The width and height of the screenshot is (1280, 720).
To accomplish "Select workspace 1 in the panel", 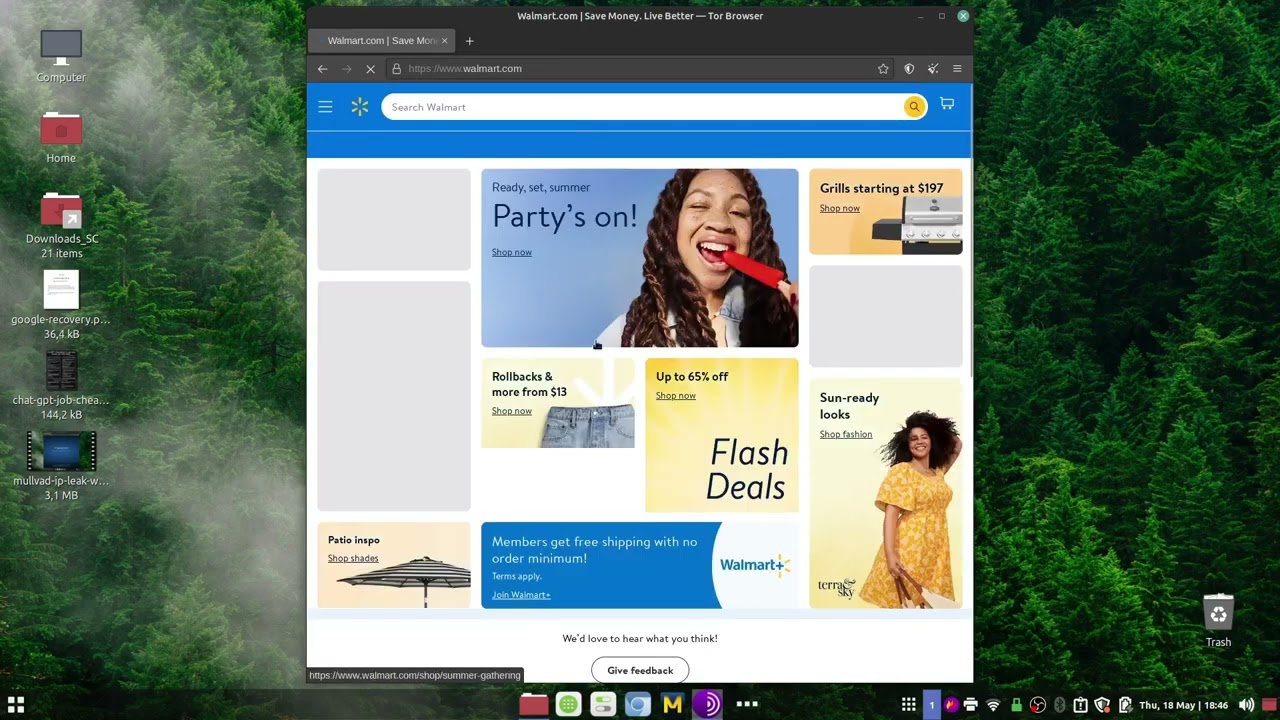I will pyautogui.click(x=932, y=705).
